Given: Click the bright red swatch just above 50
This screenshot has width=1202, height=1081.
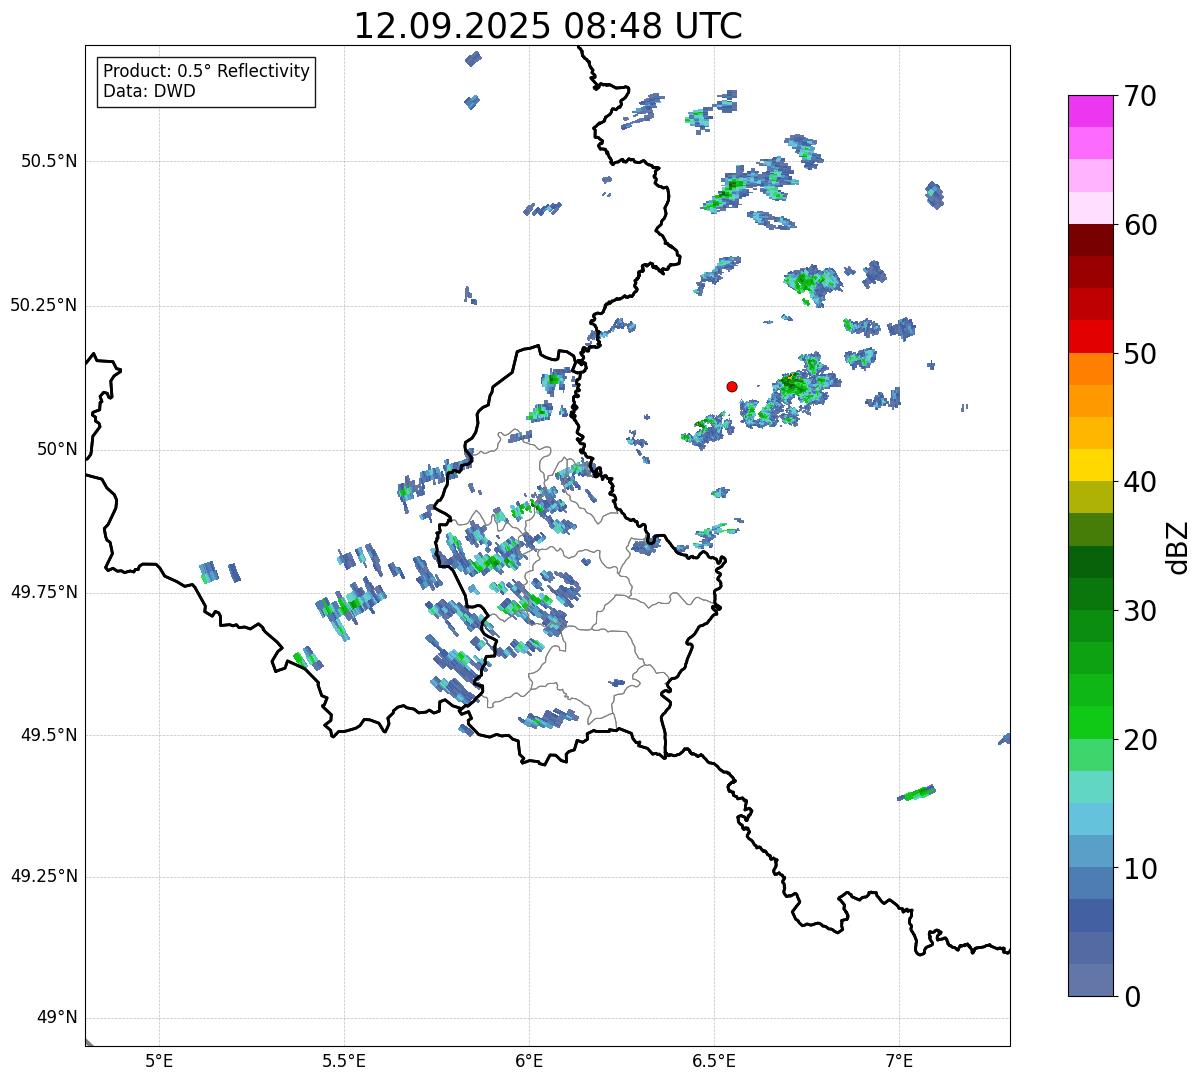Looking at the screenshot, I should click(x=1090, y=337).
